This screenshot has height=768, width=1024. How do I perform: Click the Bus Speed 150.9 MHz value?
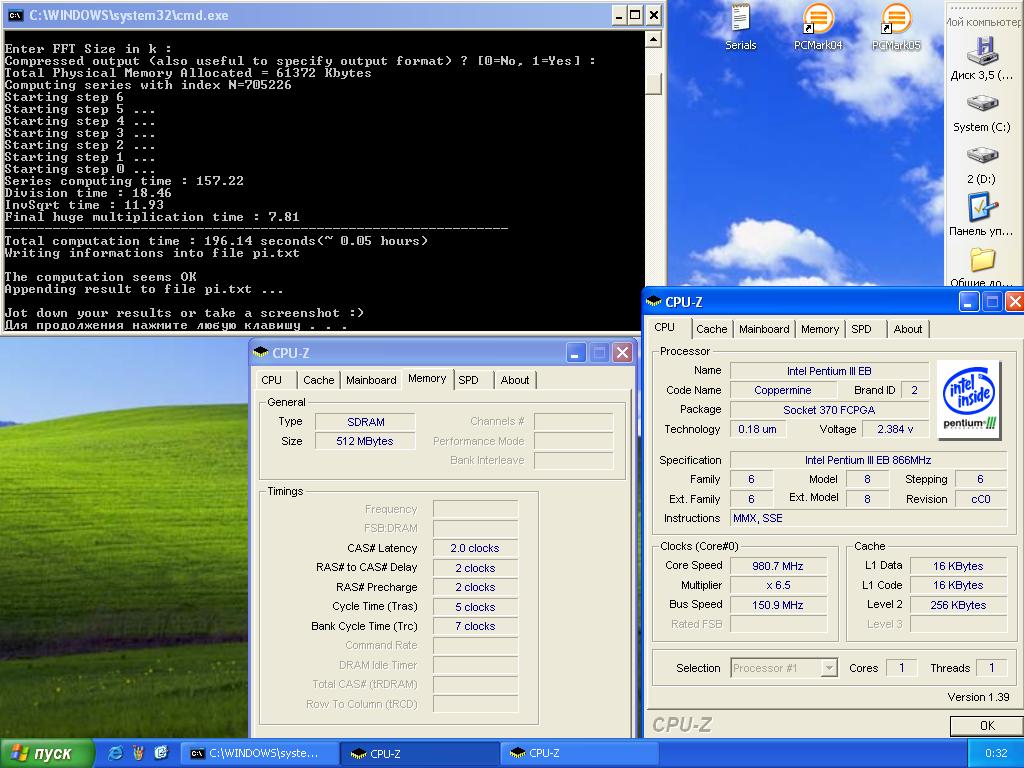[778, 605]
